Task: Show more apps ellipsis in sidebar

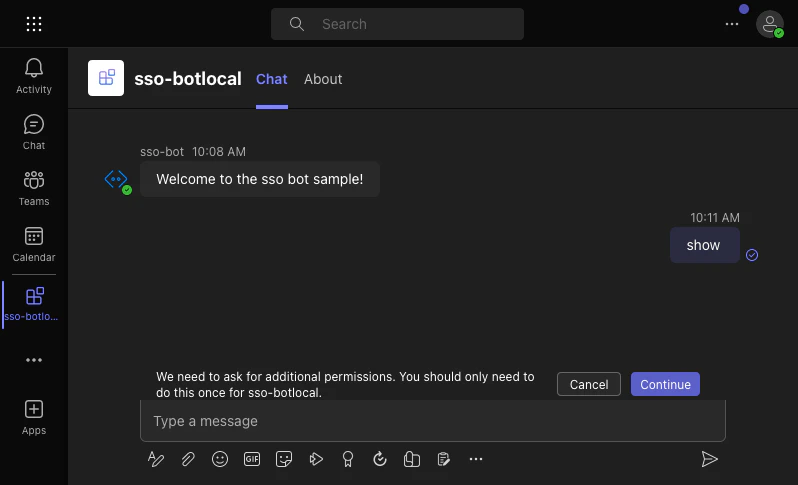Action: tap(34, 360)
